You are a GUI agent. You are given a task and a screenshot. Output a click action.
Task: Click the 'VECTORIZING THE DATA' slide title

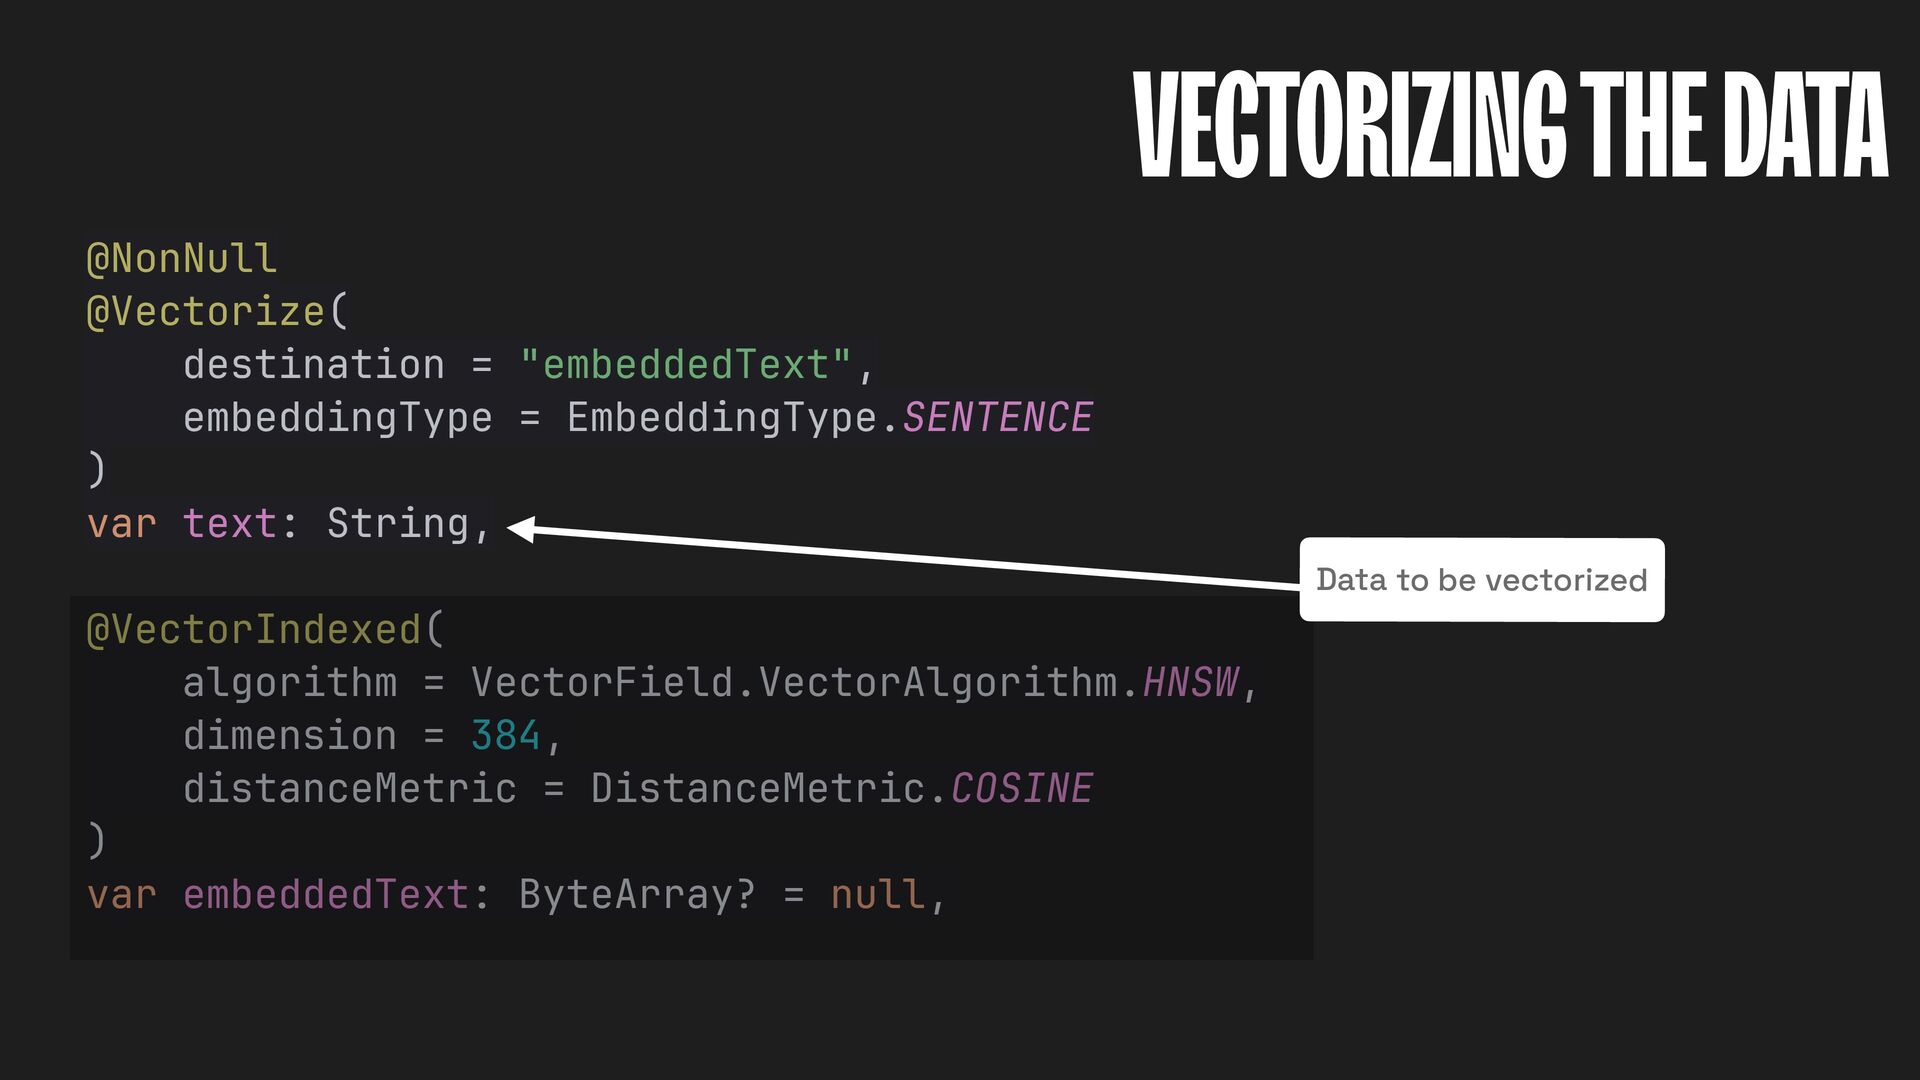[1510, 125]
